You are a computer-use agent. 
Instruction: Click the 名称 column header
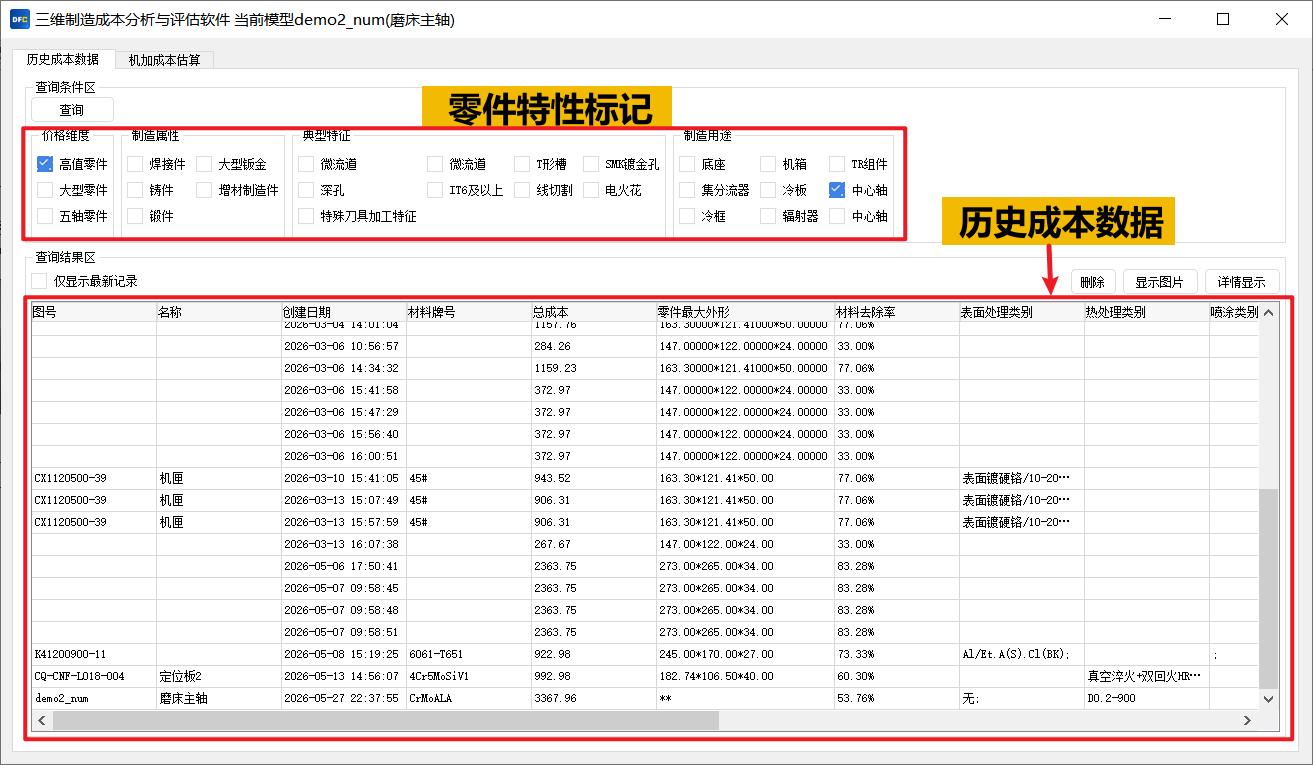[219, 312]
